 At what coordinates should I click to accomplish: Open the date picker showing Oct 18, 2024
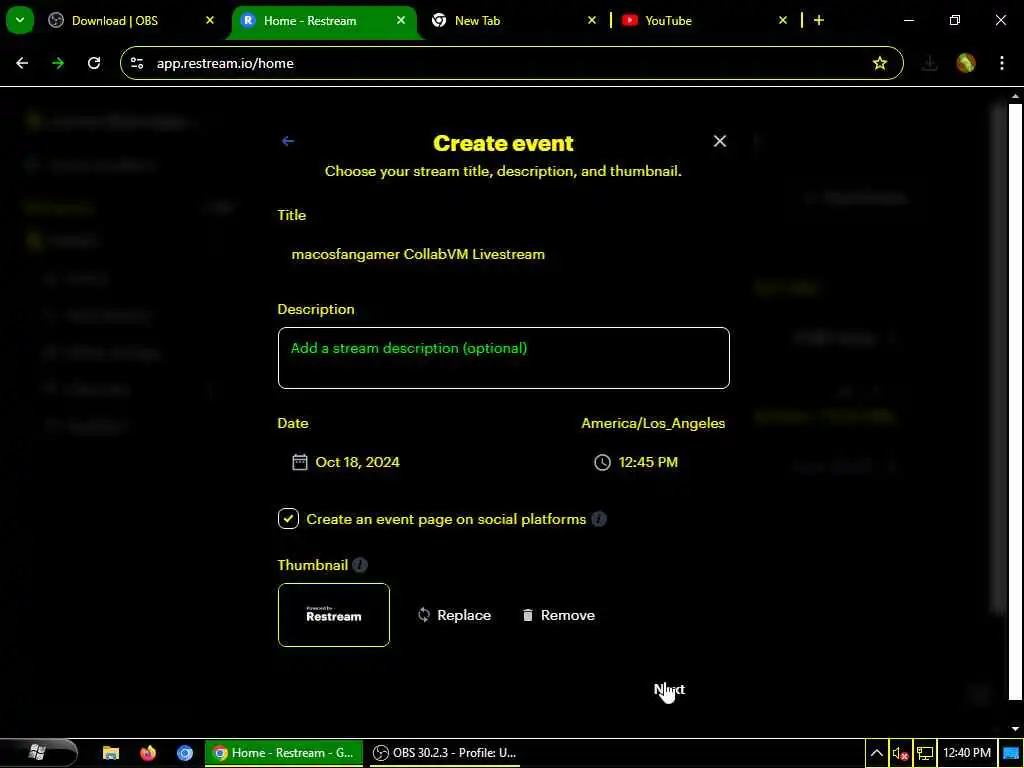tap(357, 462)
